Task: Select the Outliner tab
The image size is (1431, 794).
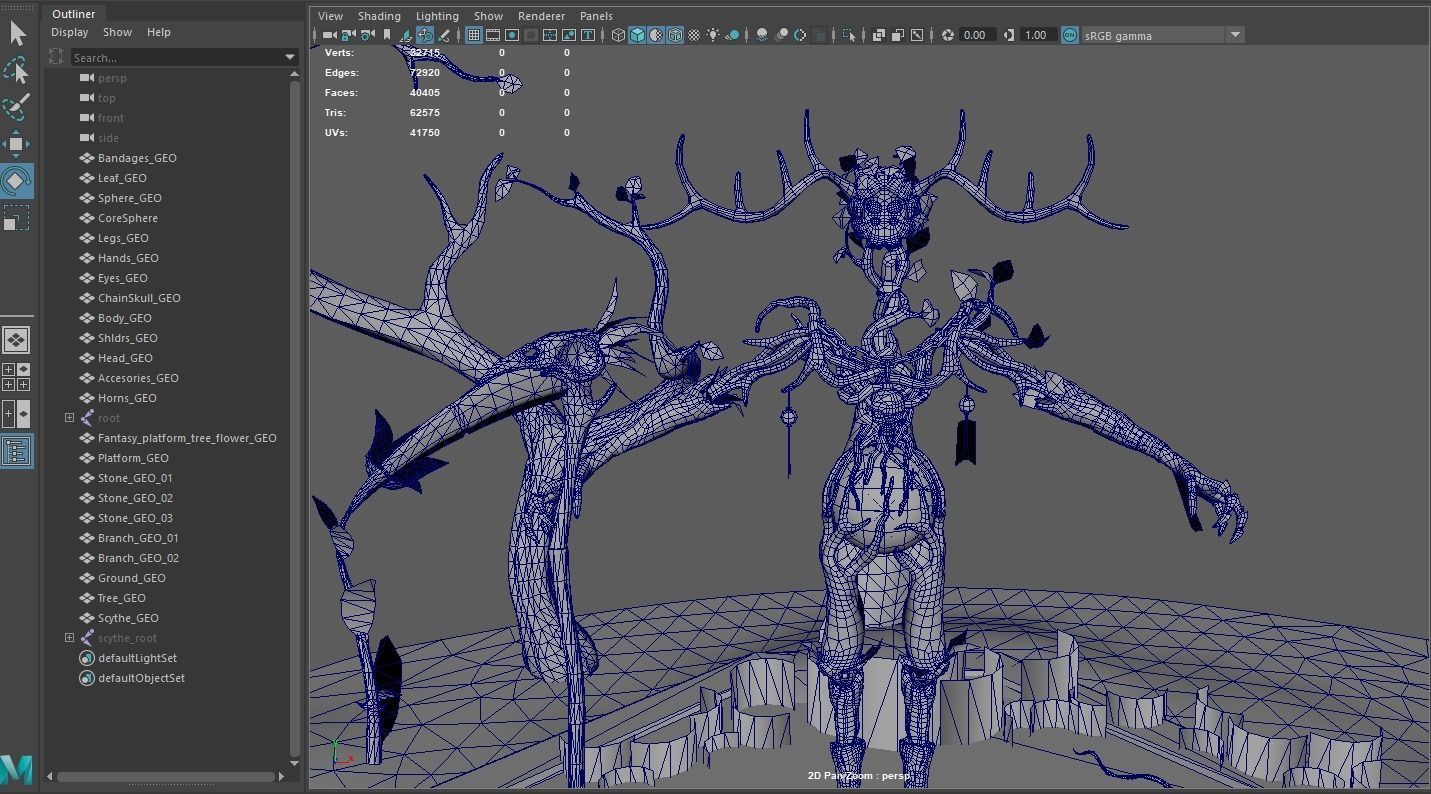Action: pos(74,14)
